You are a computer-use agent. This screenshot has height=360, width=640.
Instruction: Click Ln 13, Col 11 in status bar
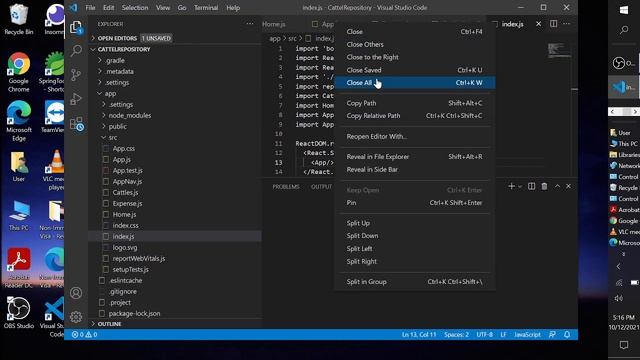419,334
